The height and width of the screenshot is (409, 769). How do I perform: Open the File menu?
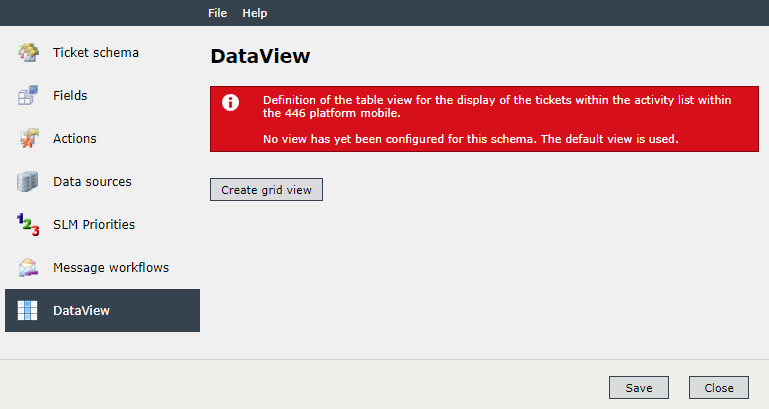[x=217, y=13]
